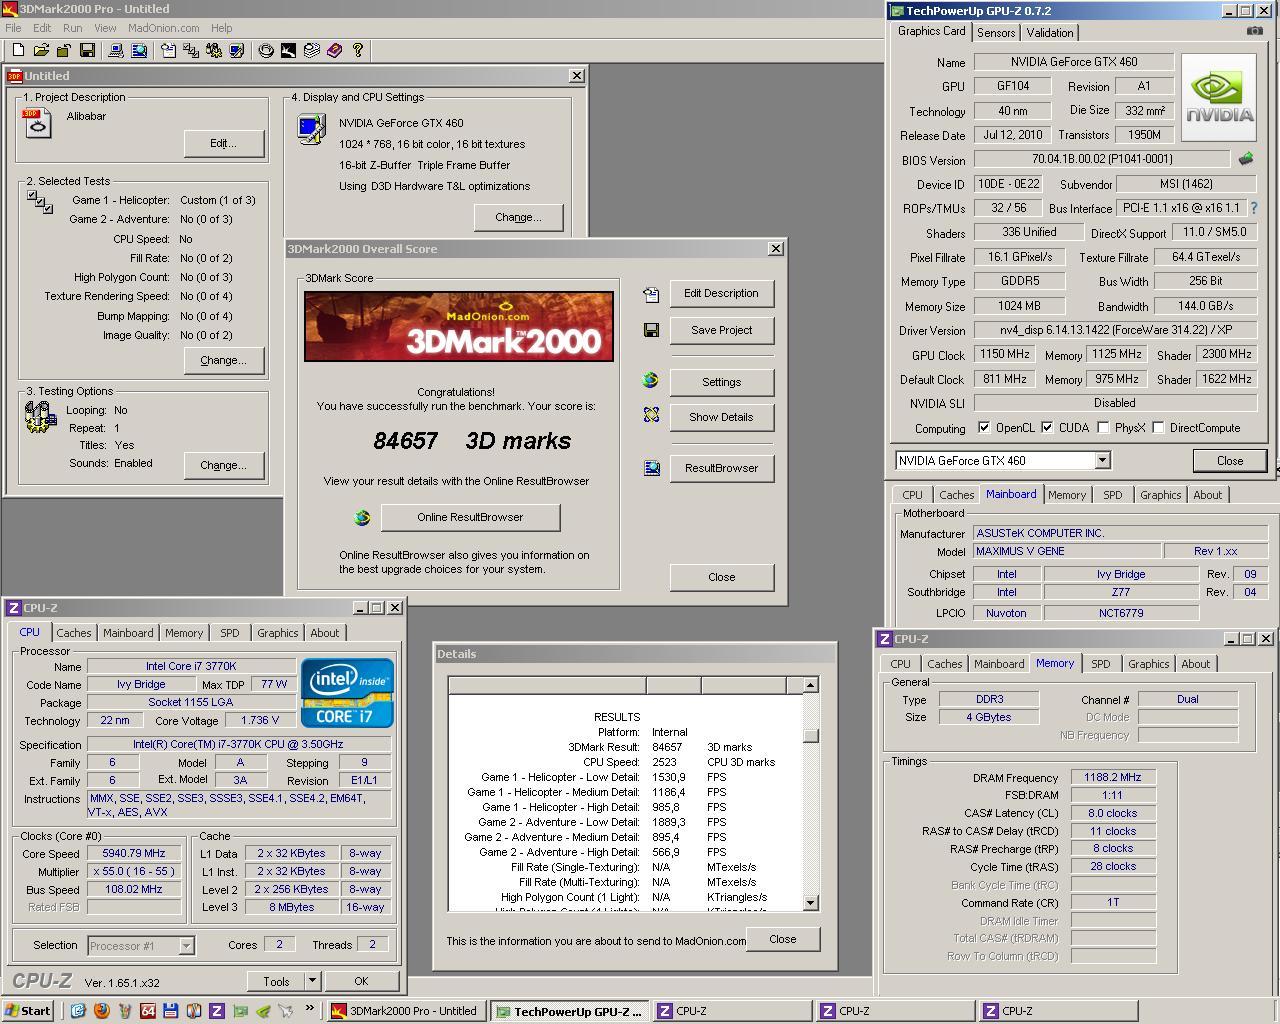Open the File menu in 3DMark2000
The width and height of the screenshot is (1280, 1024).
pos(13,28)
